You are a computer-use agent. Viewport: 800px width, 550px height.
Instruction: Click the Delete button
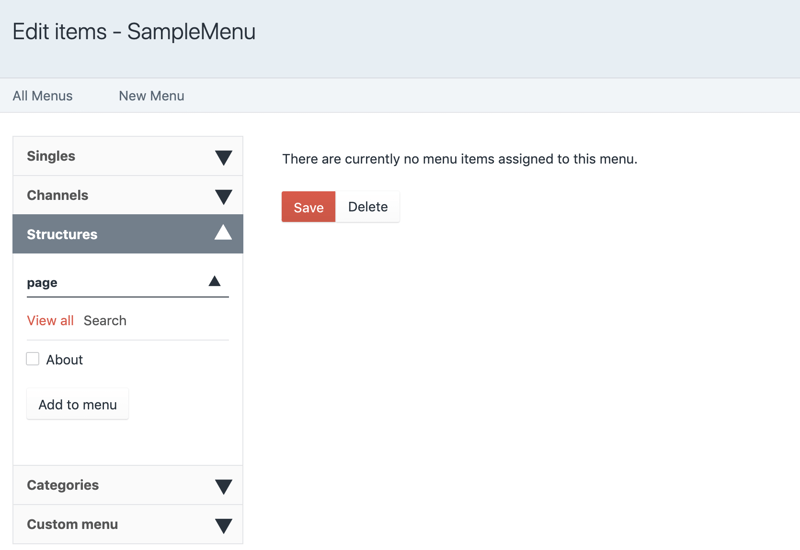(367, 207)
